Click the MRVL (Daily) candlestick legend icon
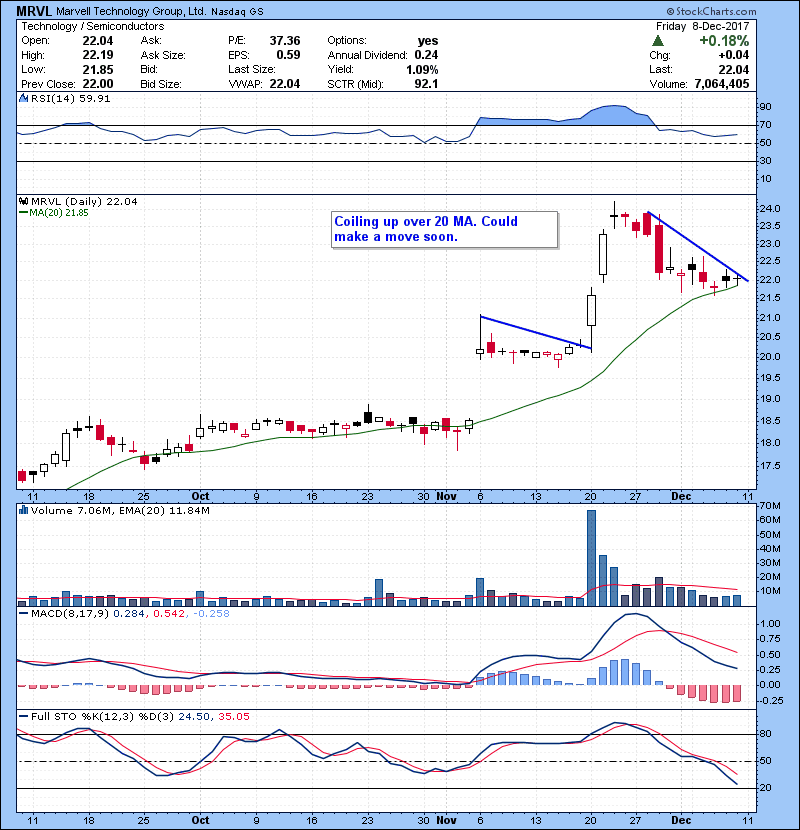Viewport: 800px width, 830px height. 23,201
